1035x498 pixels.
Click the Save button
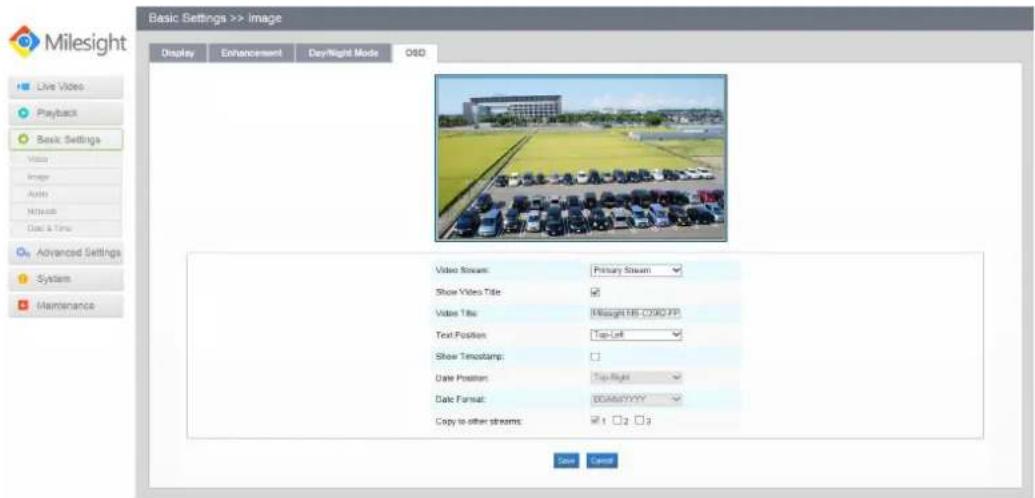(566, 460)
